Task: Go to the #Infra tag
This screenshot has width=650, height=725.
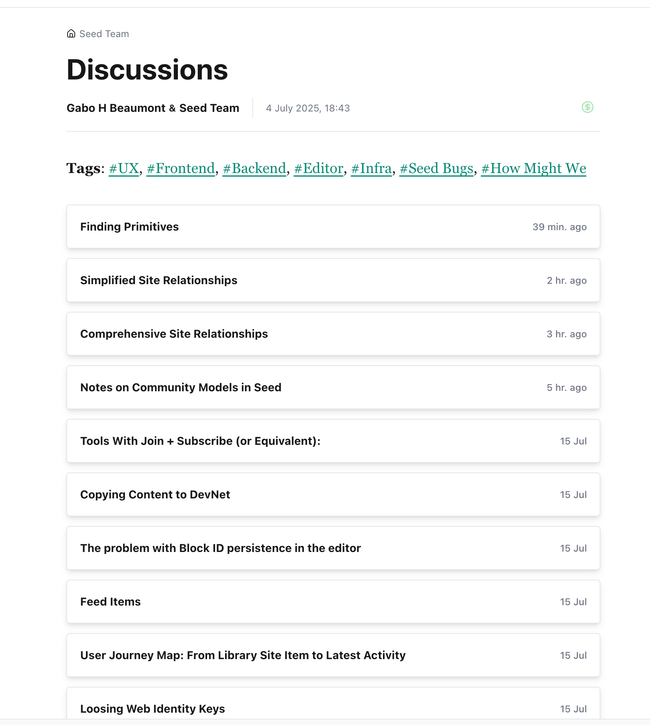Action: (371, 168)
